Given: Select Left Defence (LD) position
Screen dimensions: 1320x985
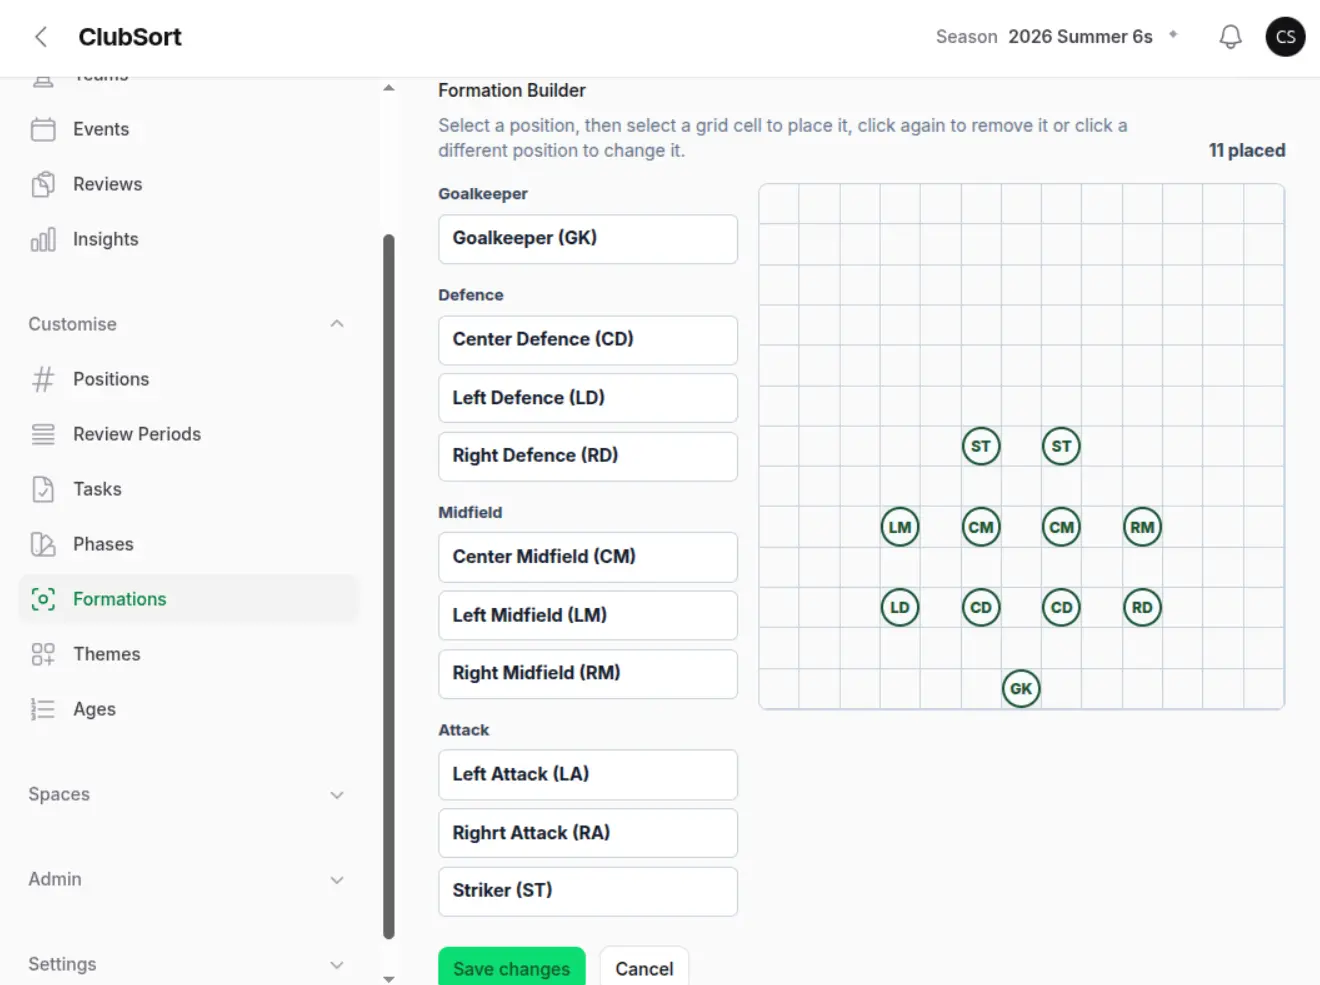Looking at the screenshot, I should pyautogui.click(x=588, y=398).
